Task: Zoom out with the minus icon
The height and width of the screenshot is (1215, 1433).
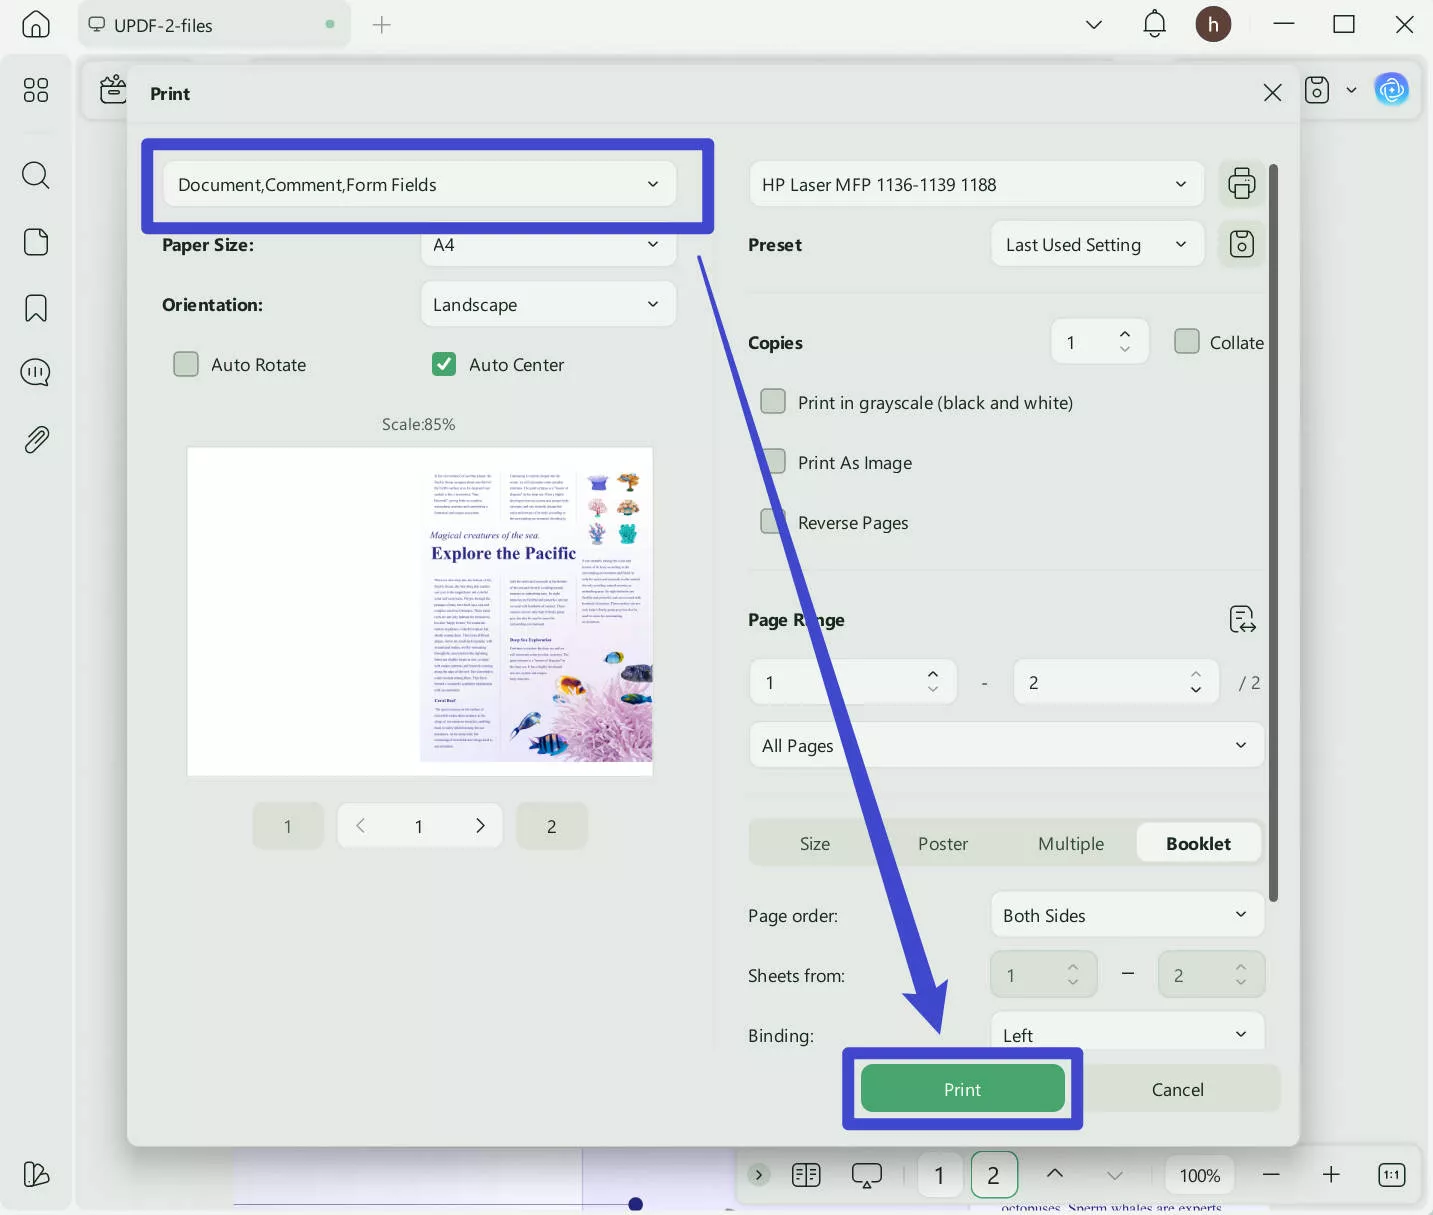Action: (1271, 1175)
